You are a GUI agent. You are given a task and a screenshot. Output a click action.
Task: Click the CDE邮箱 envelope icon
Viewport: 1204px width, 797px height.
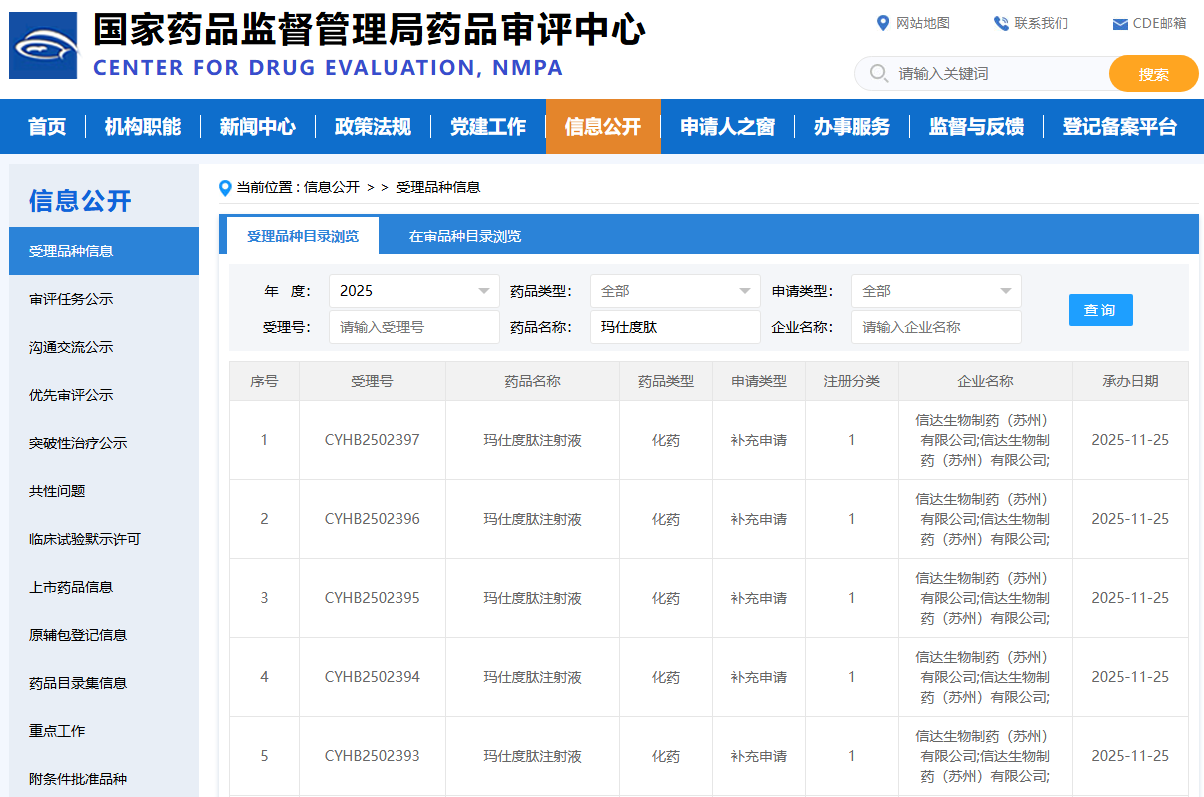click(1120, 24)
